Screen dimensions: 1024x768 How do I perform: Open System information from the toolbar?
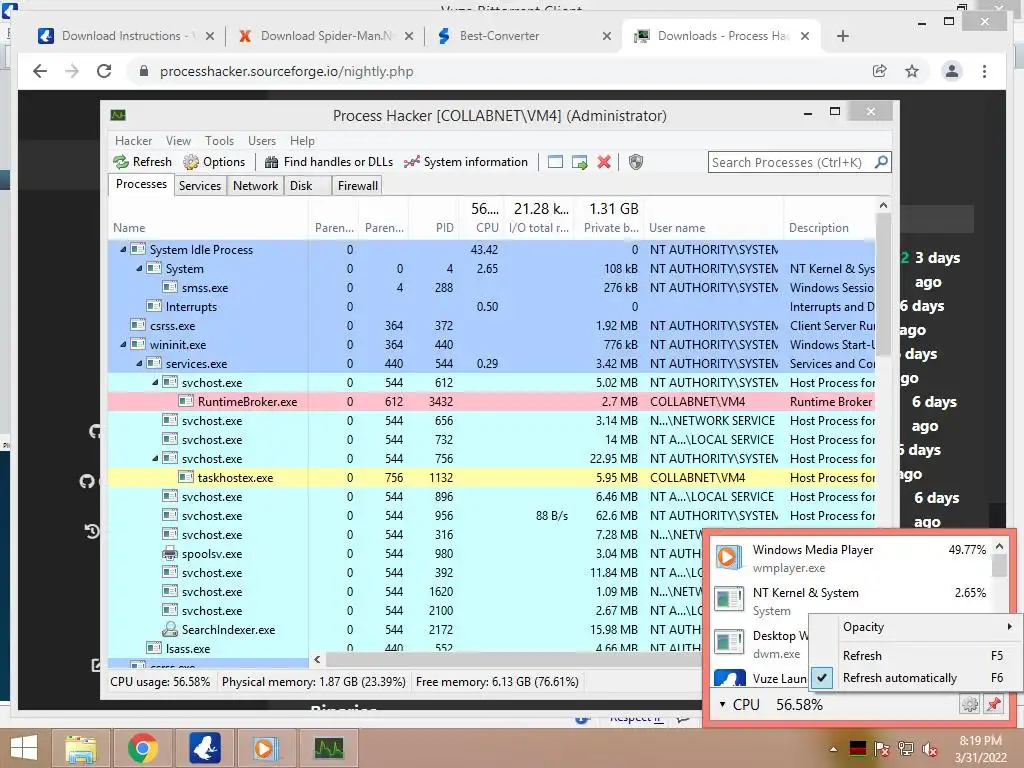pyautogui.click(x=465, y=162)
